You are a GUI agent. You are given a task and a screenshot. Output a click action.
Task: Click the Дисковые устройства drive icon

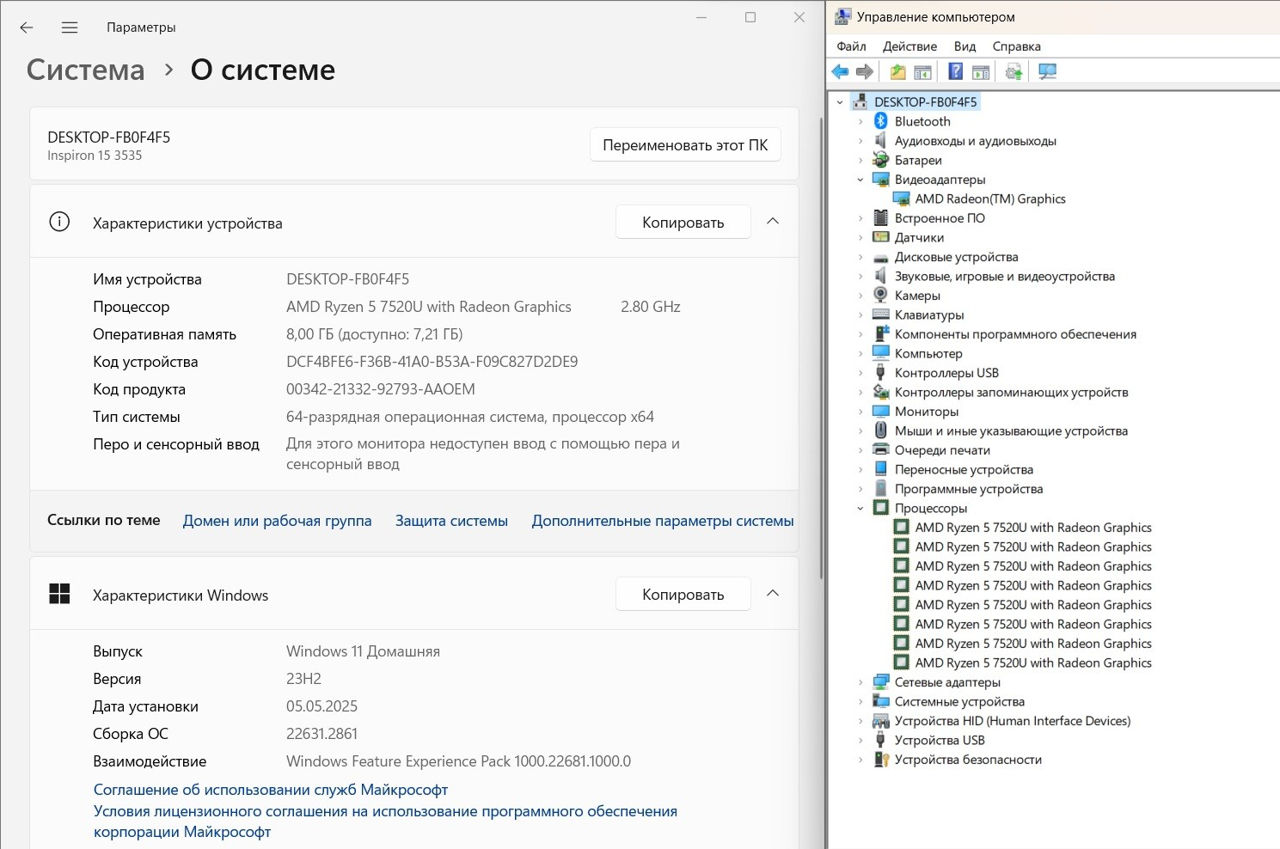click(x=881, y=257)
